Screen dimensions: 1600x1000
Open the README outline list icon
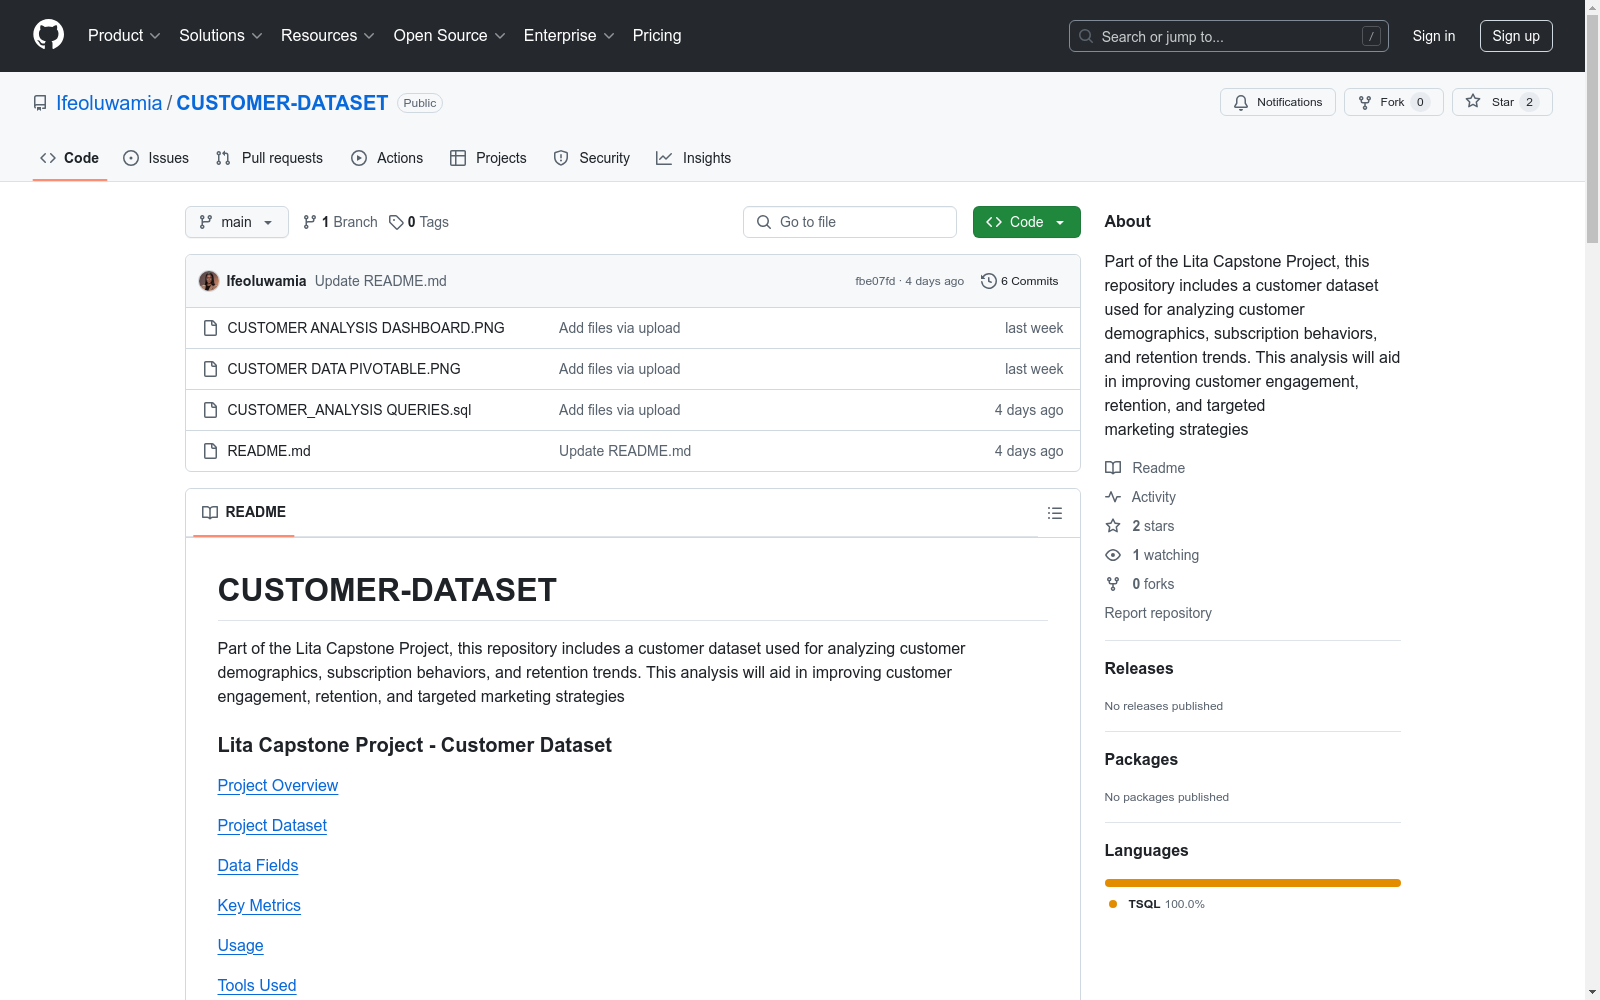[1054, 513]
